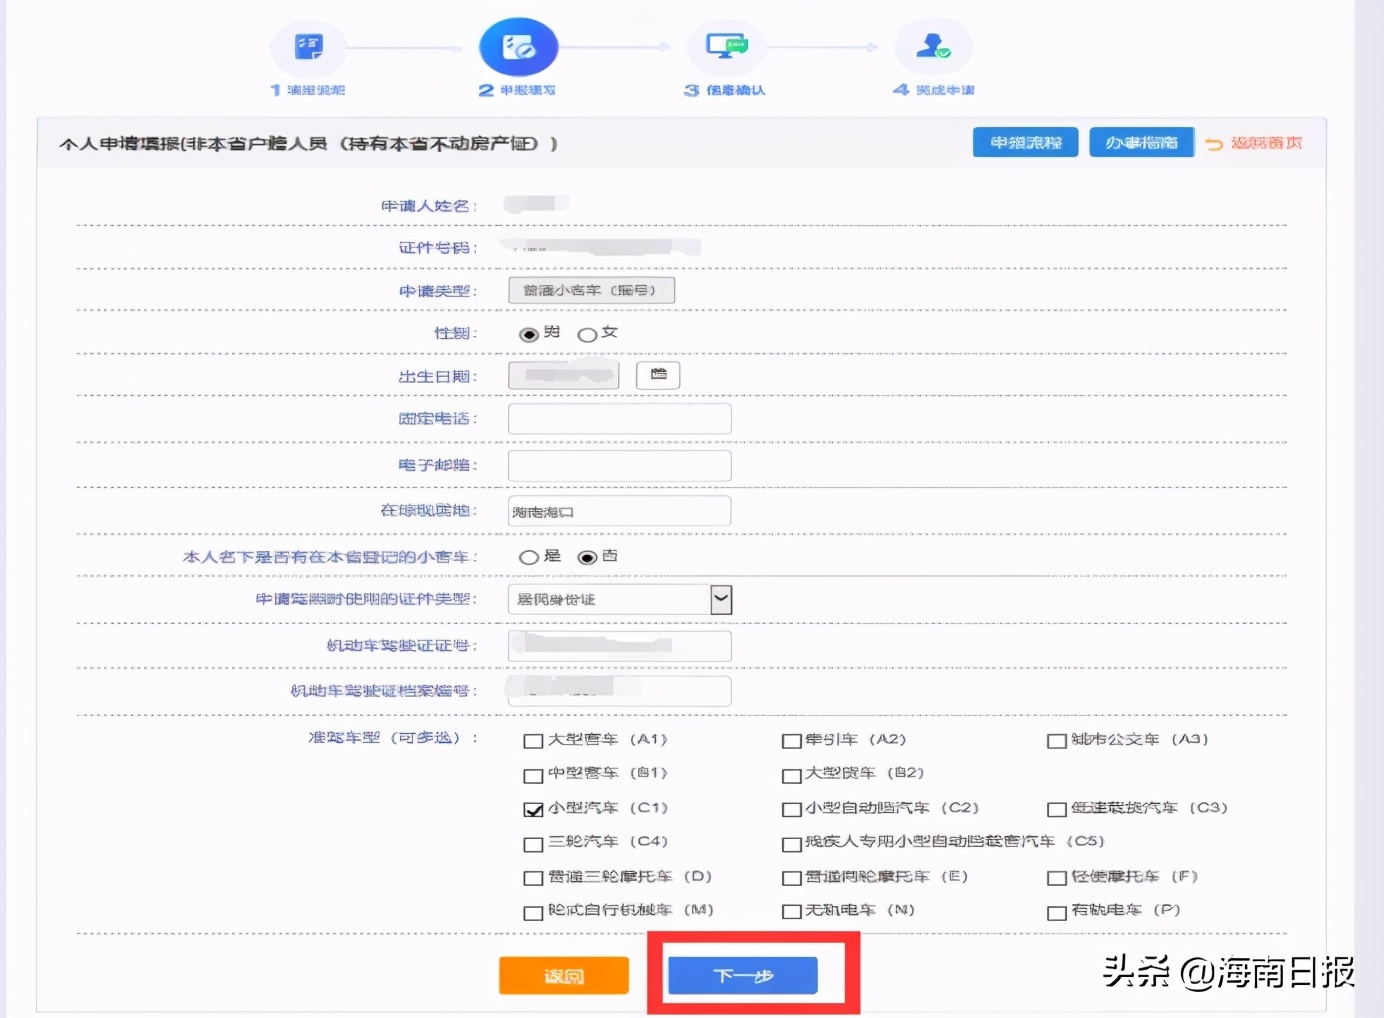This screenshot has height=1018, width=1384.
Task: Check 轮式自行机械车 (M) checkbox
Action: coord(533,912)
